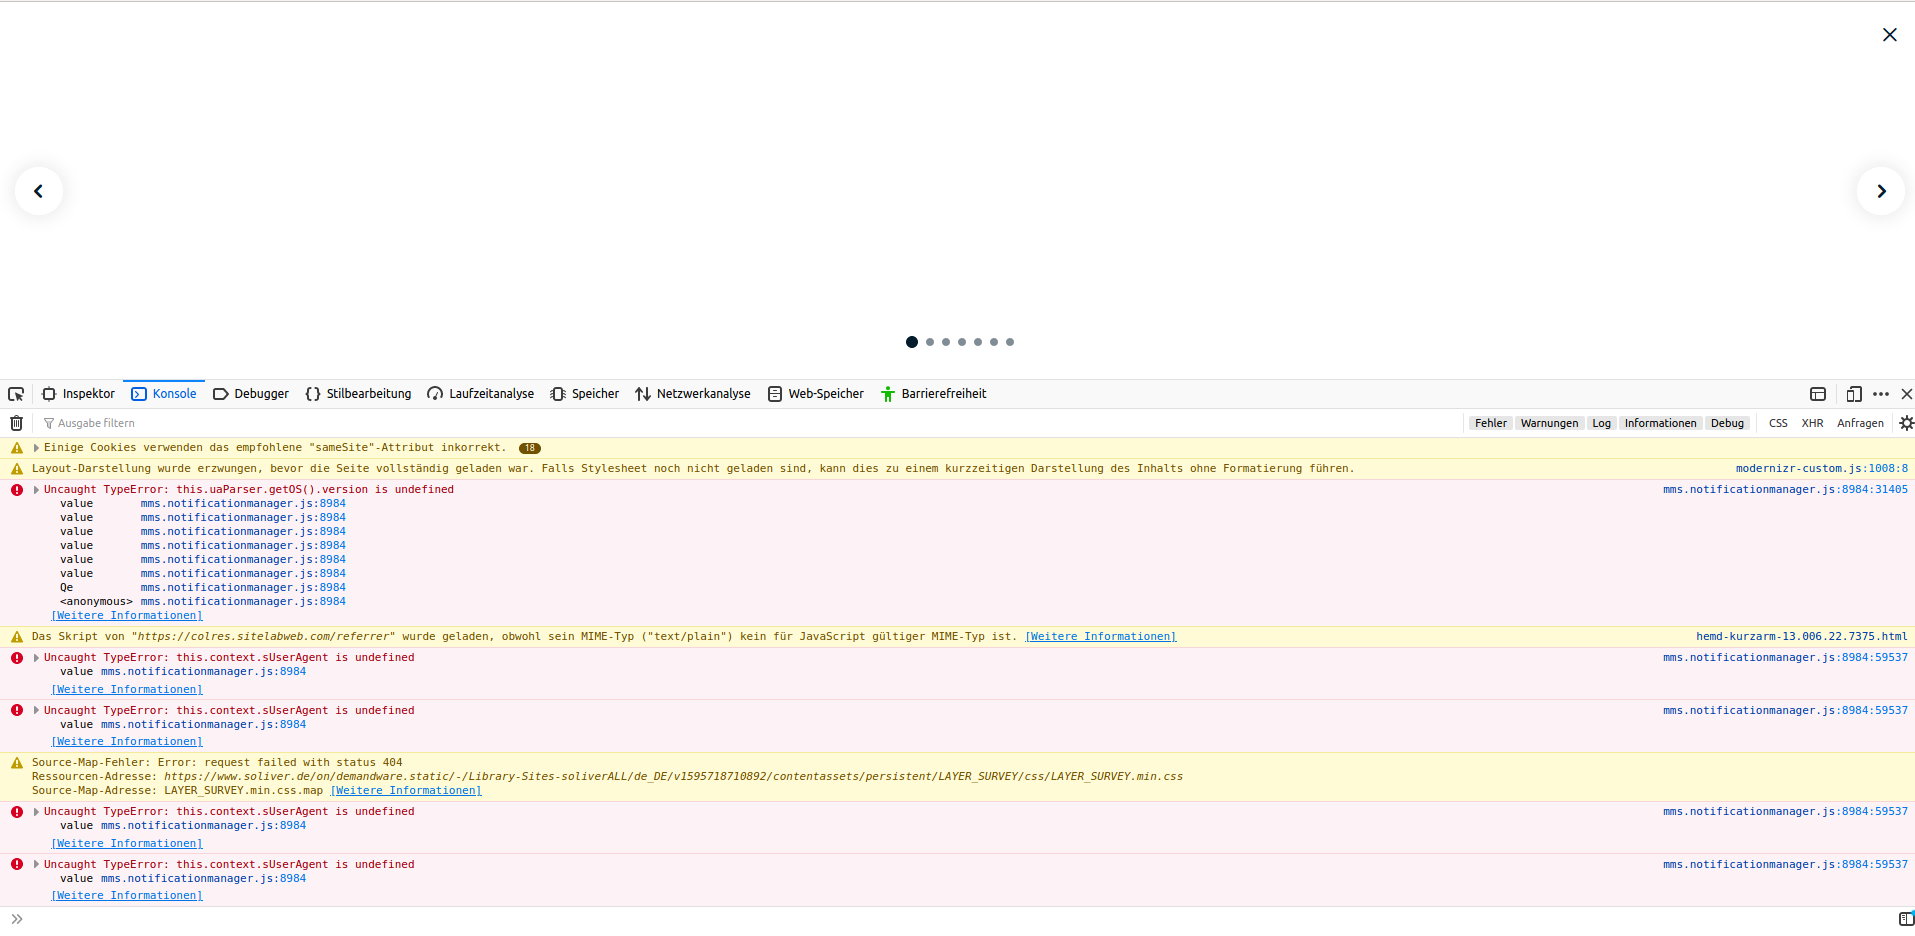1915x936 pixels.
Task: Click the console command prompt chevrons
Action: 17,919
